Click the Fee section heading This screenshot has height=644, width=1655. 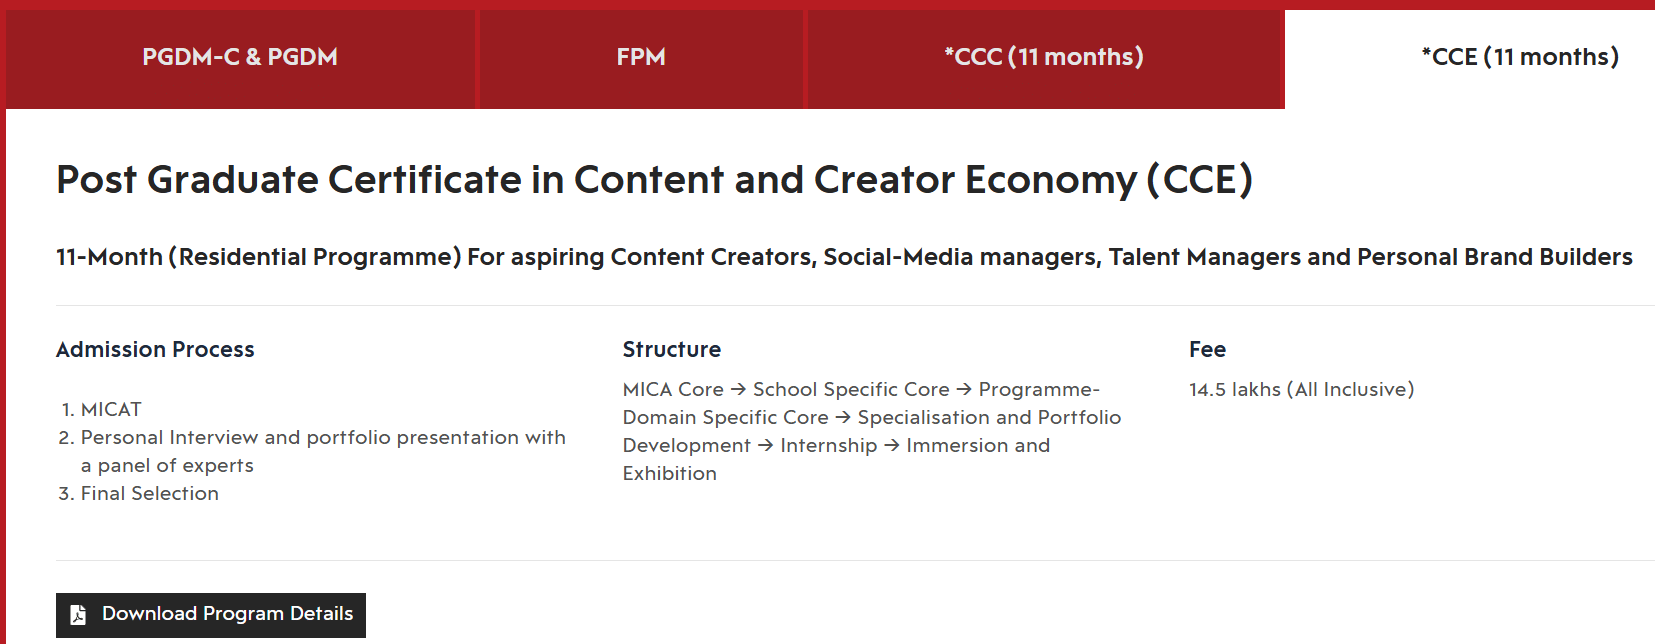1207,350
